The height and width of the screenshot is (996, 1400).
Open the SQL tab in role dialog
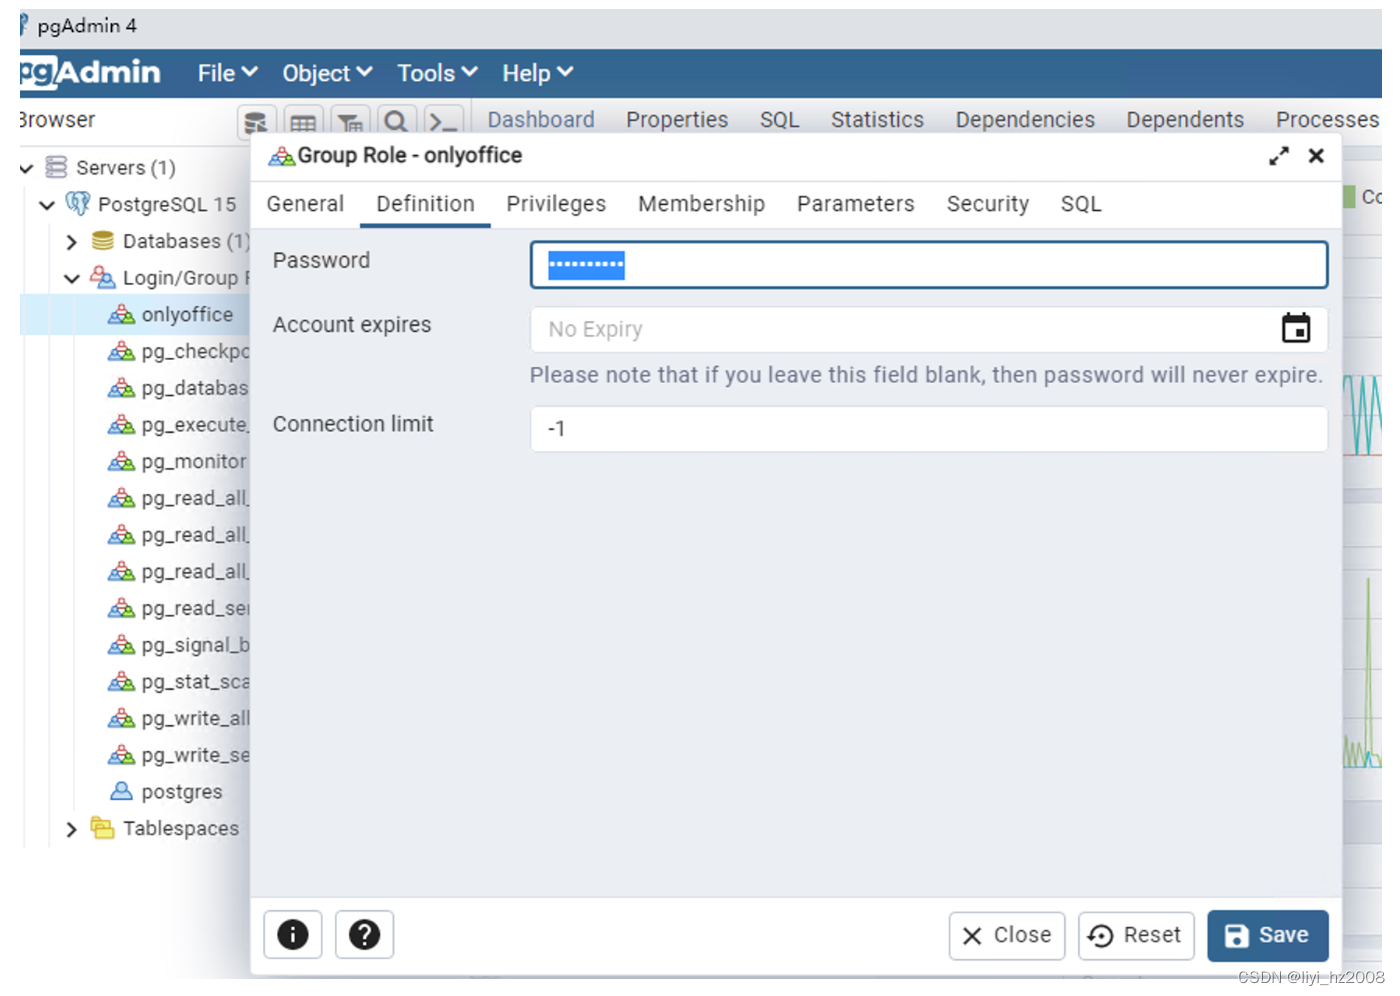click(x=1081, y=204)
